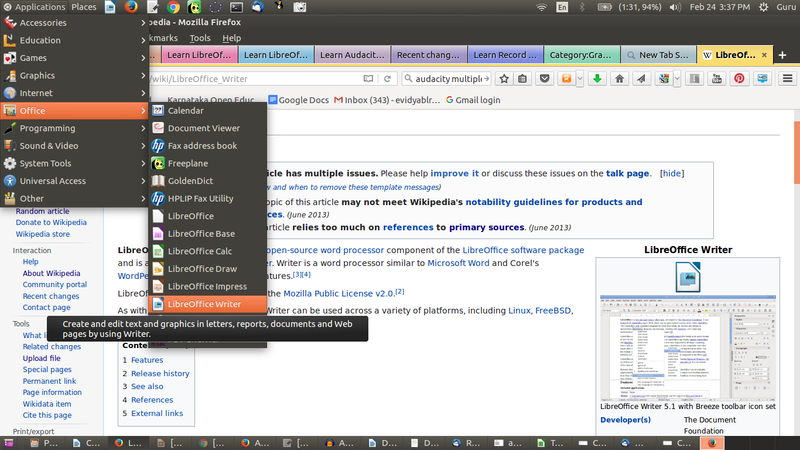The height and width of the screenshot is (450, 800).
Task: Expand the Sound & Video submenu
Action: (74, 146)
